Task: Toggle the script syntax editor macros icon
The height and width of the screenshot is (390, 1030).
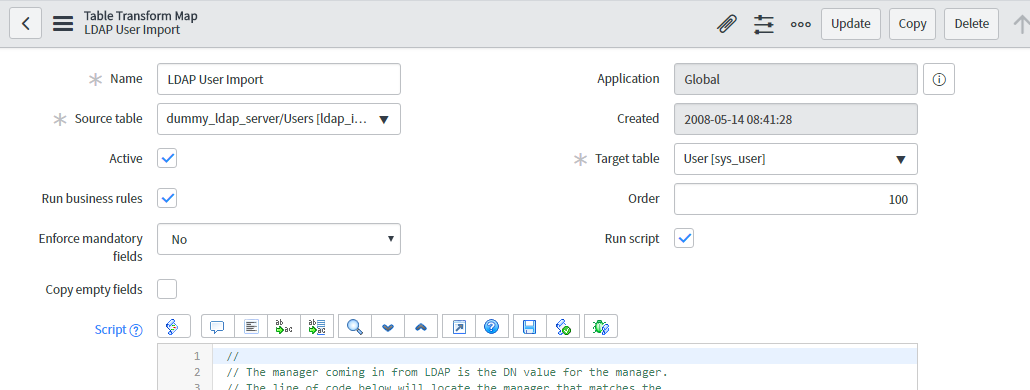Action: (173, 326)
